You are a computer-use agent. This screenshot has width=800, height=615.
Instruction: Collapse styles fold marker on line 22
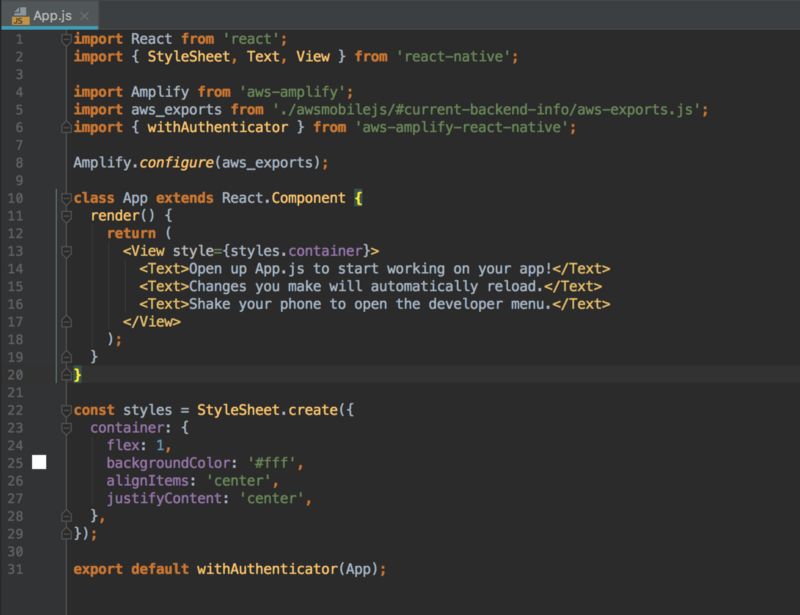coord(66,410)
